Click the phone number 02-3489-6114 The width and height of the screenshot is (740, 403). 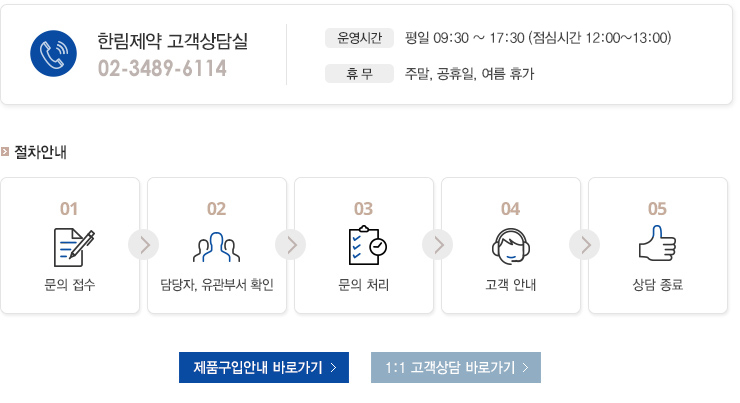(x=162, y=68)
